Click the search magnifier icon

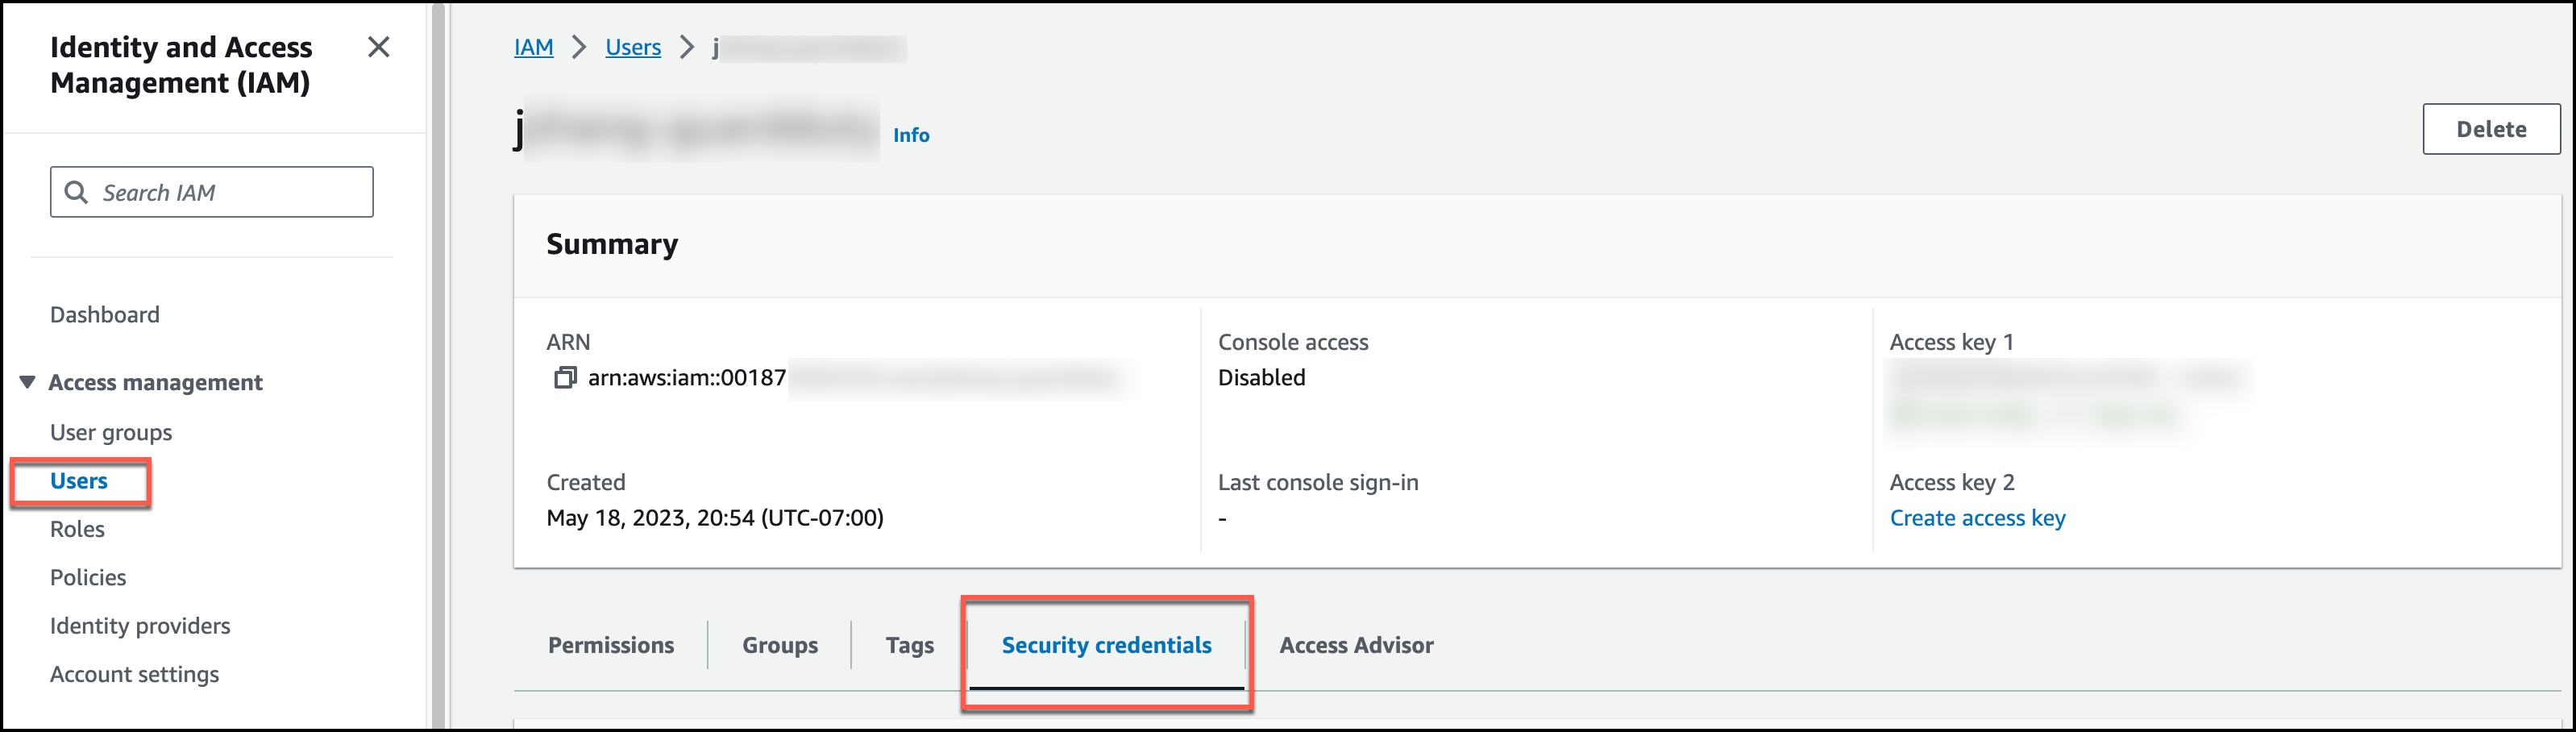click(76, 192)
